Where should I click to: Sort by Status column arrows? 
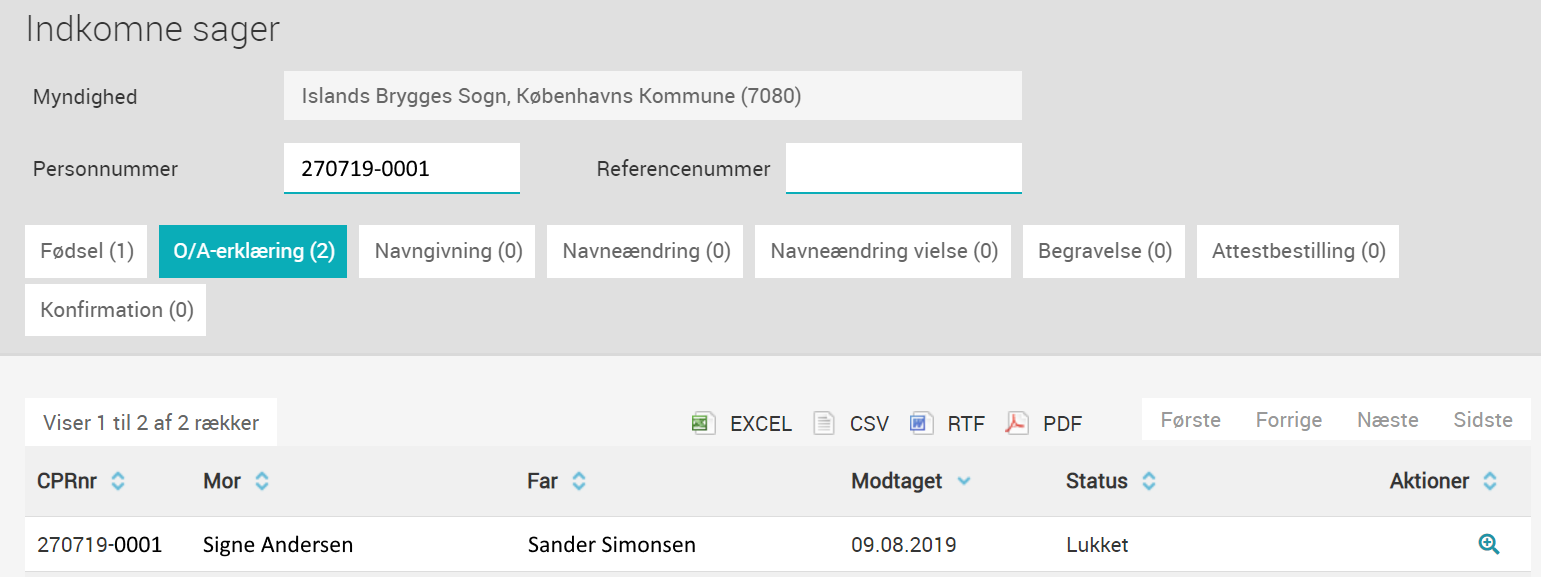pyautogui.click(x=1149, y=481)
